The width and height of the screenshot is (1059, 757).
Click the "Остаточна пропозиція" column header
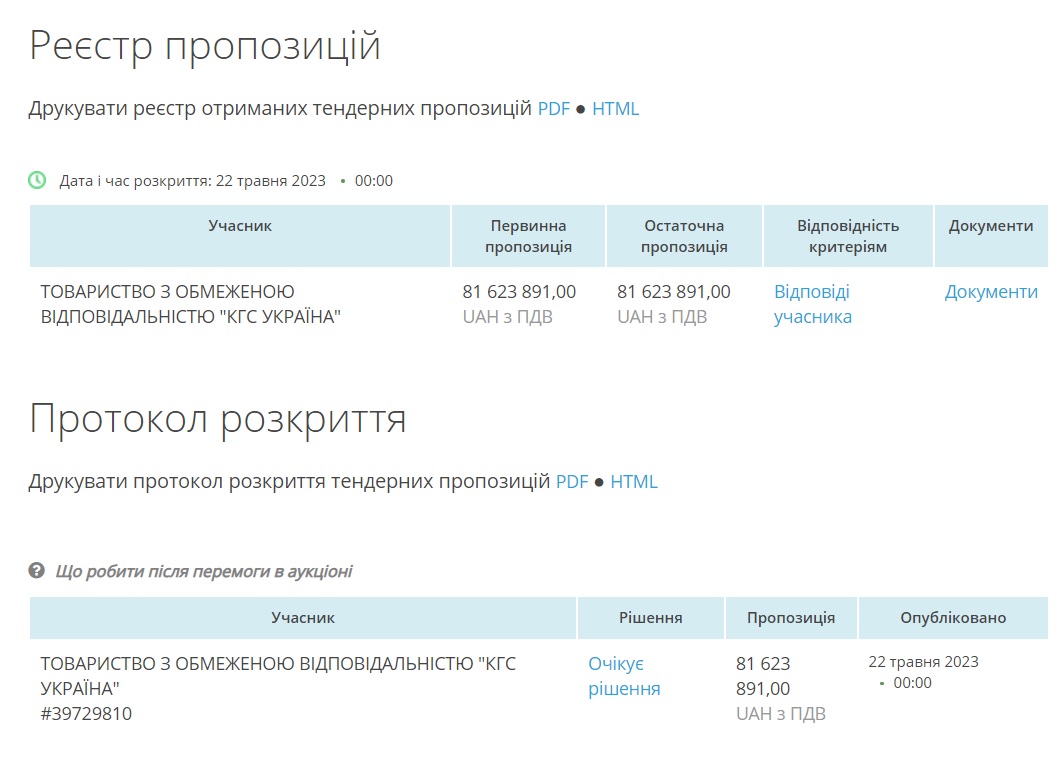[x=684, y=236]
